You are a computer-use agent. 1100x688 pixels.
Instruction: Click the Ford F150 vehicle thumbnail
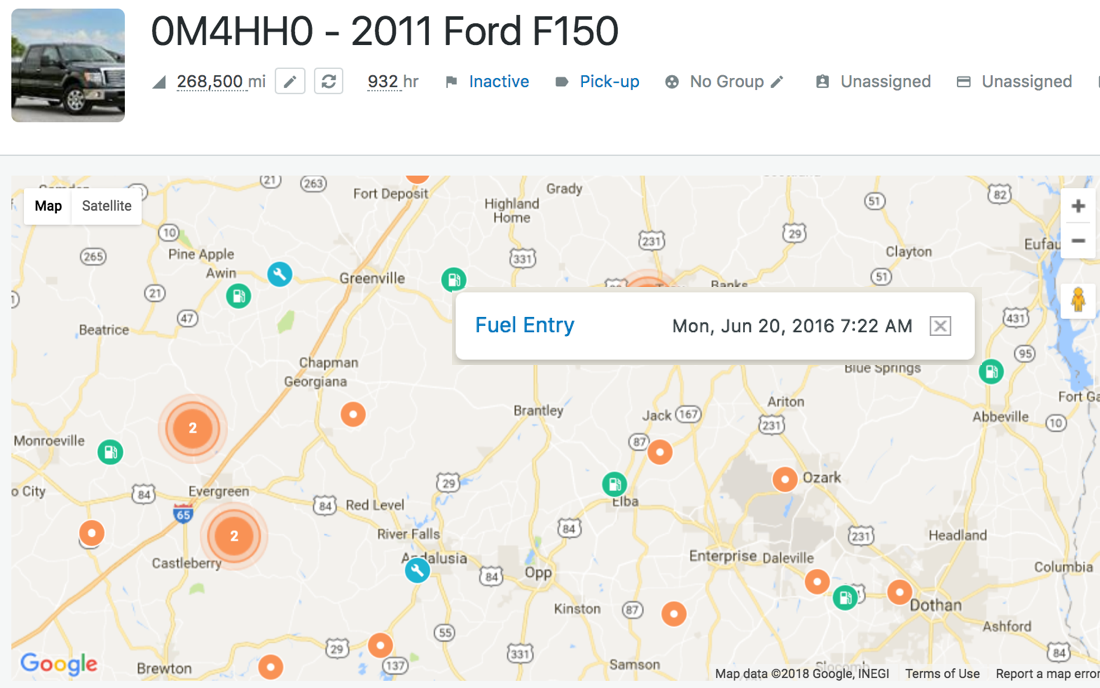(x=68, y=66)
